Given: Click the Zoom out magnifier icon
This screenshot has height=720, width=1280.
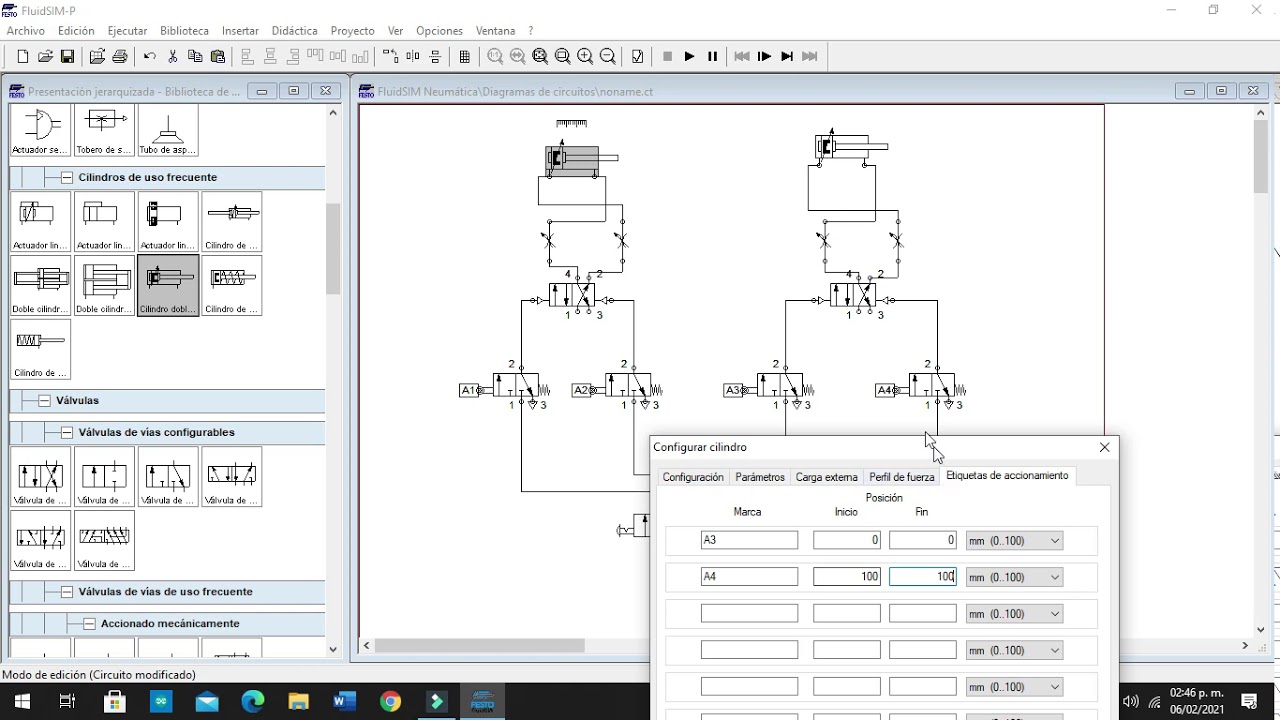Looking at the screenshot, I should (608, 57).
